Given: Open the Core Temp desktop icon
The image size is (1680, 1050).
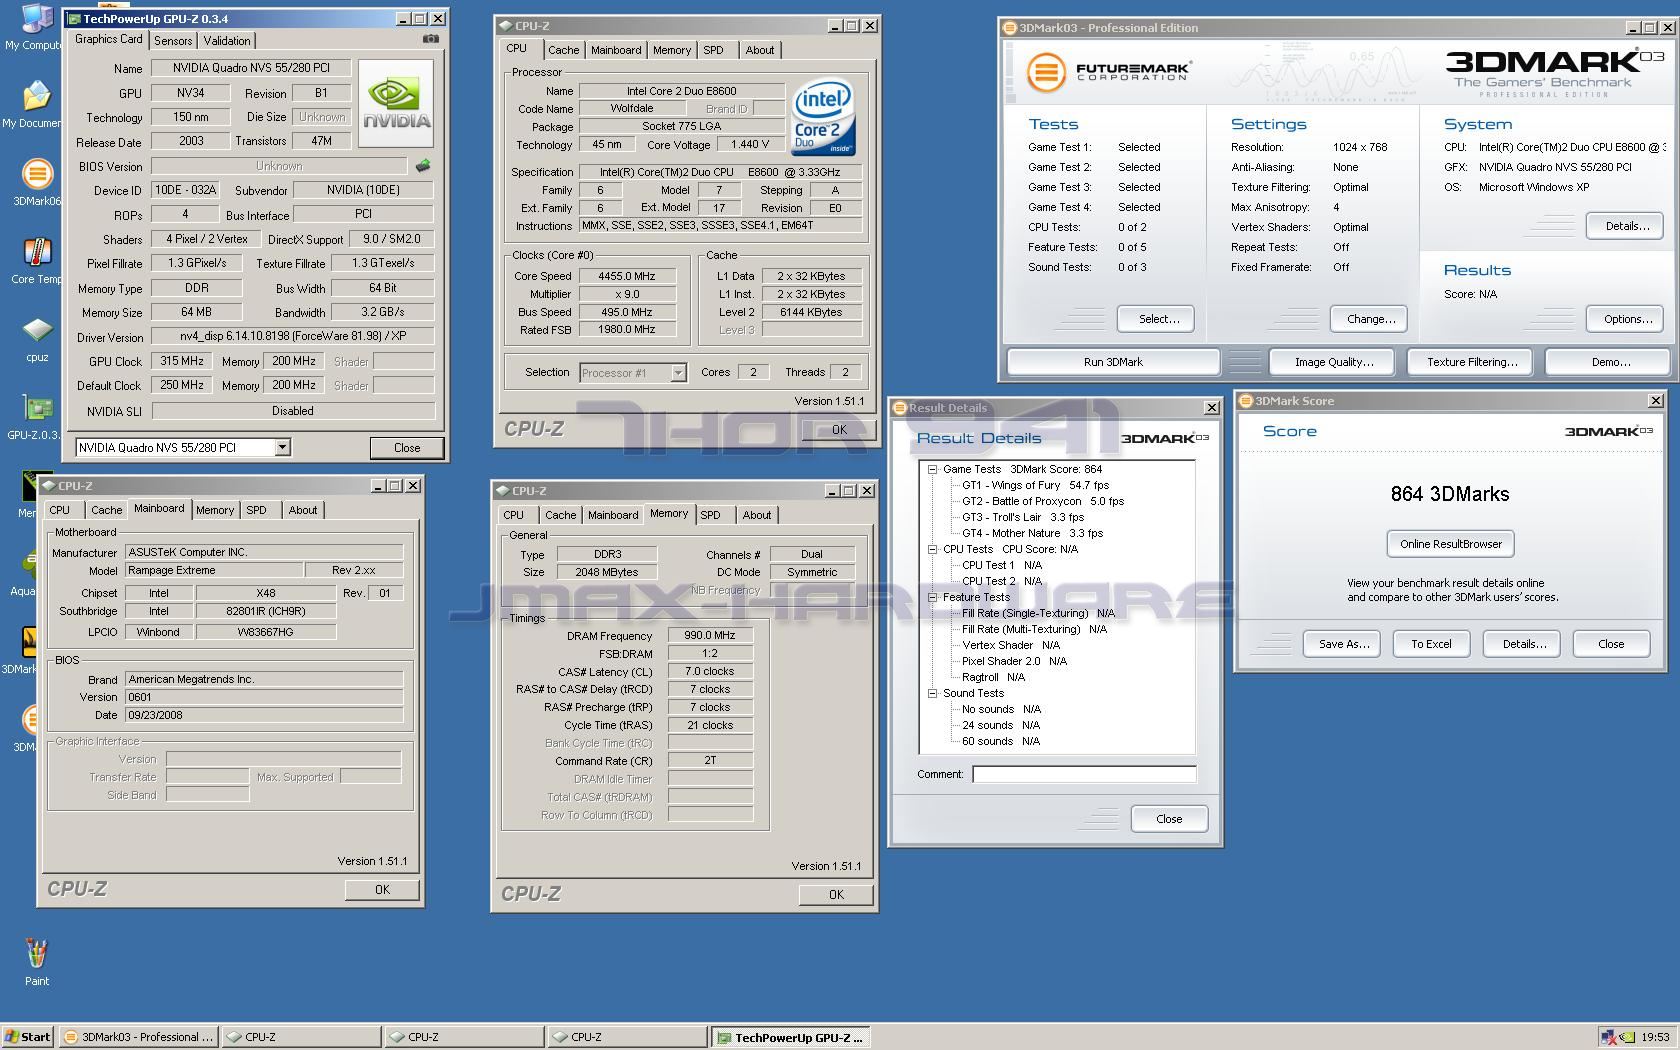Looking at the screenshot, I should pos(36,260).
